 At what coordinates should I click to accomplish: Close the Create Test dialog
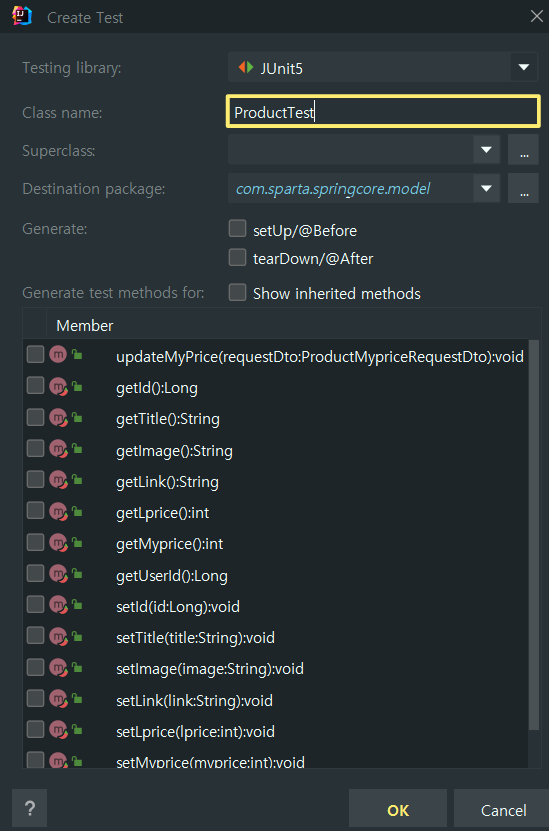click(x=536, y=16)
